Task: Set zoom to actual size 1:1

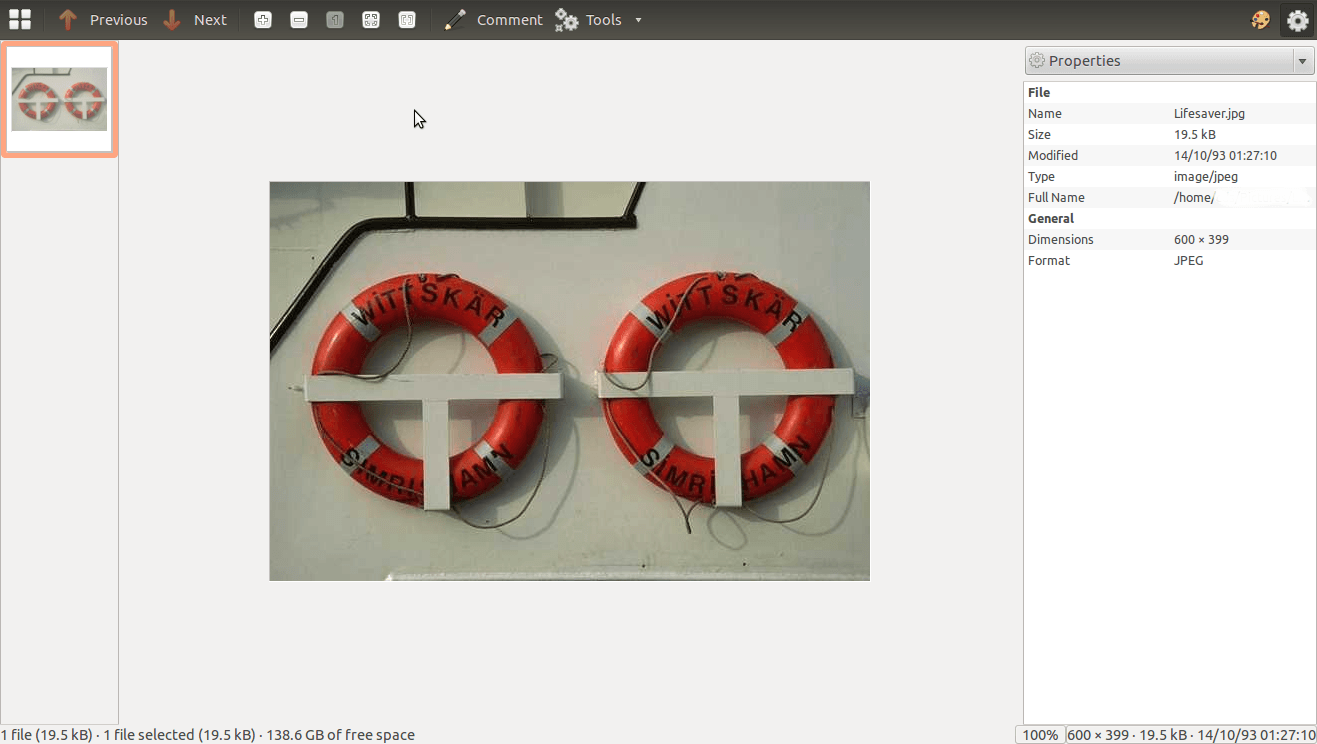Action: pyautogui.click(x=335, y=19)
